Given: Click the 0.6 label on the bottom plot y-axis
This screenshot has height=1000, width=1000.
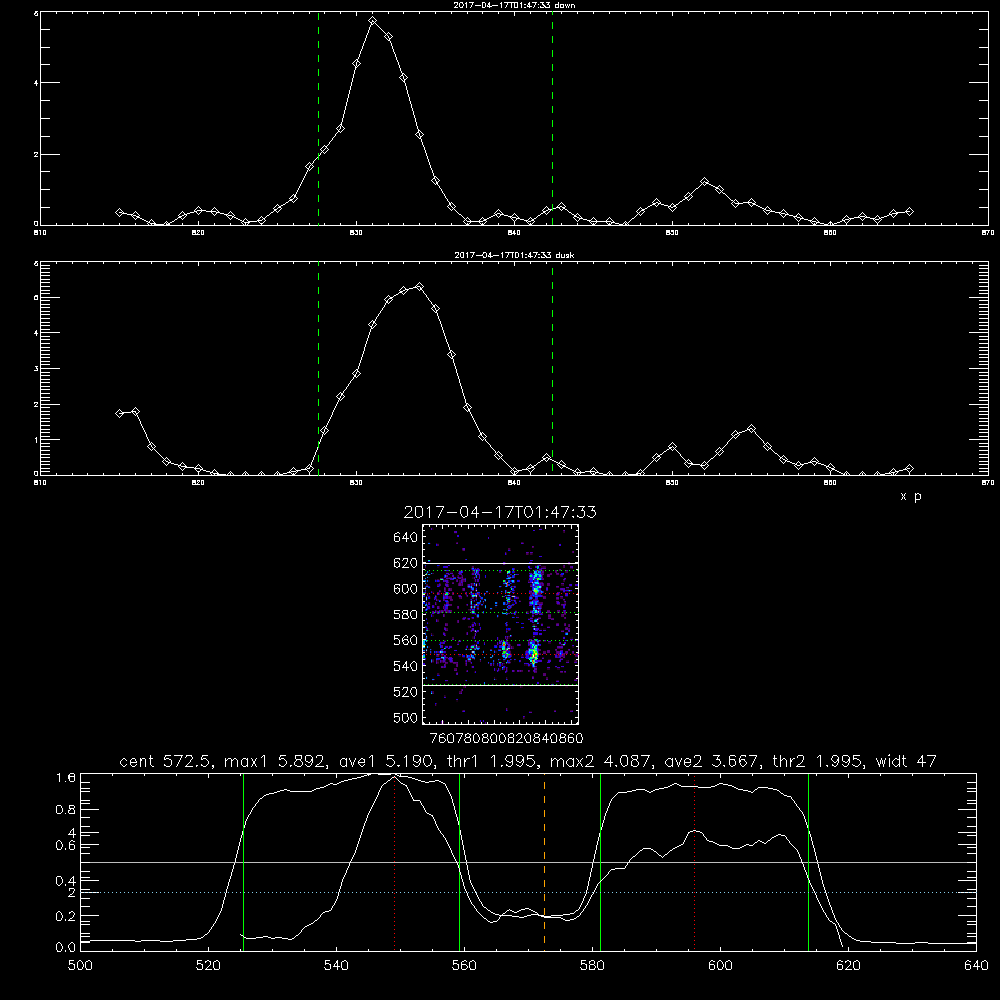Looking at the screenshot, I should (66, 846).
